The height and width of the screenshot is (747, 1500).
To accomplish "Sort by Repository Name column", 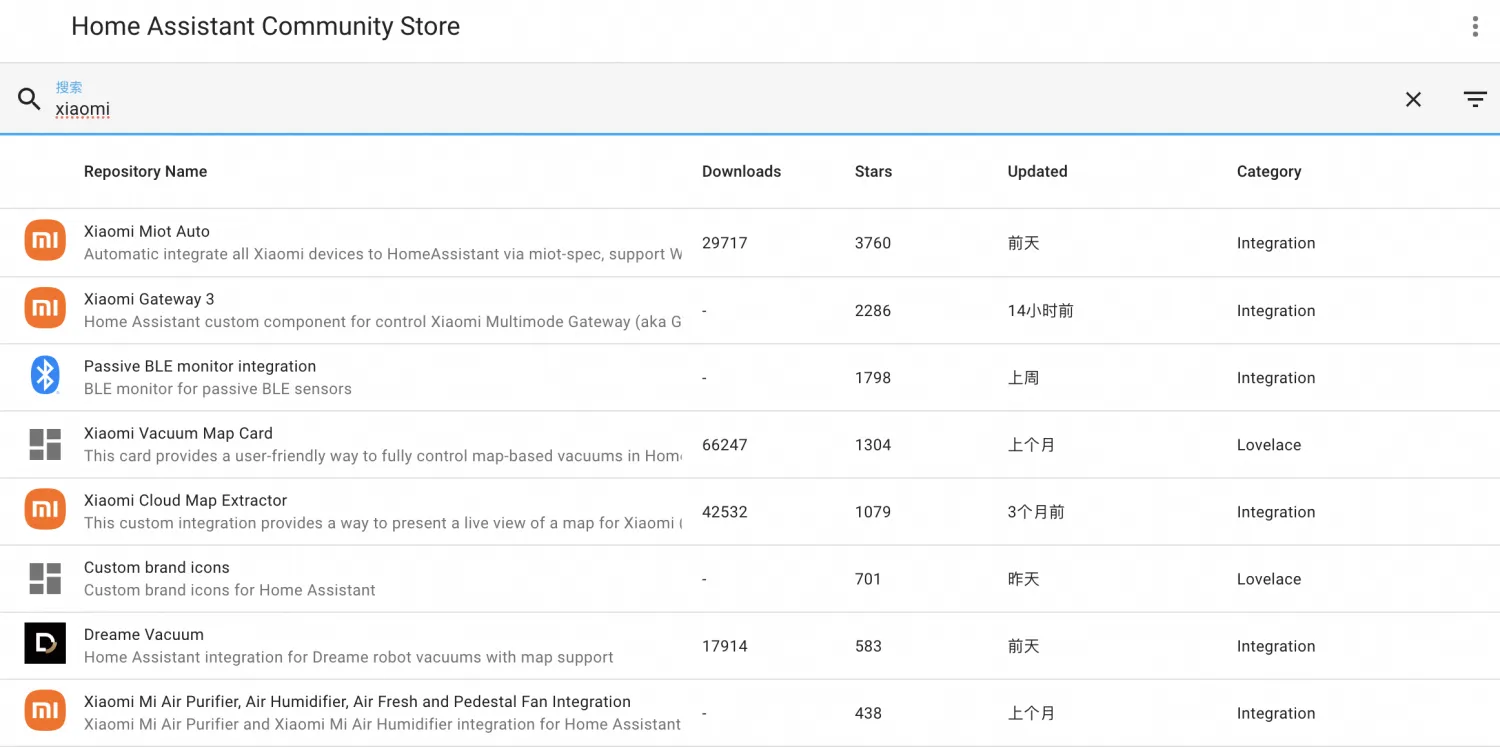I will [145, 171].
